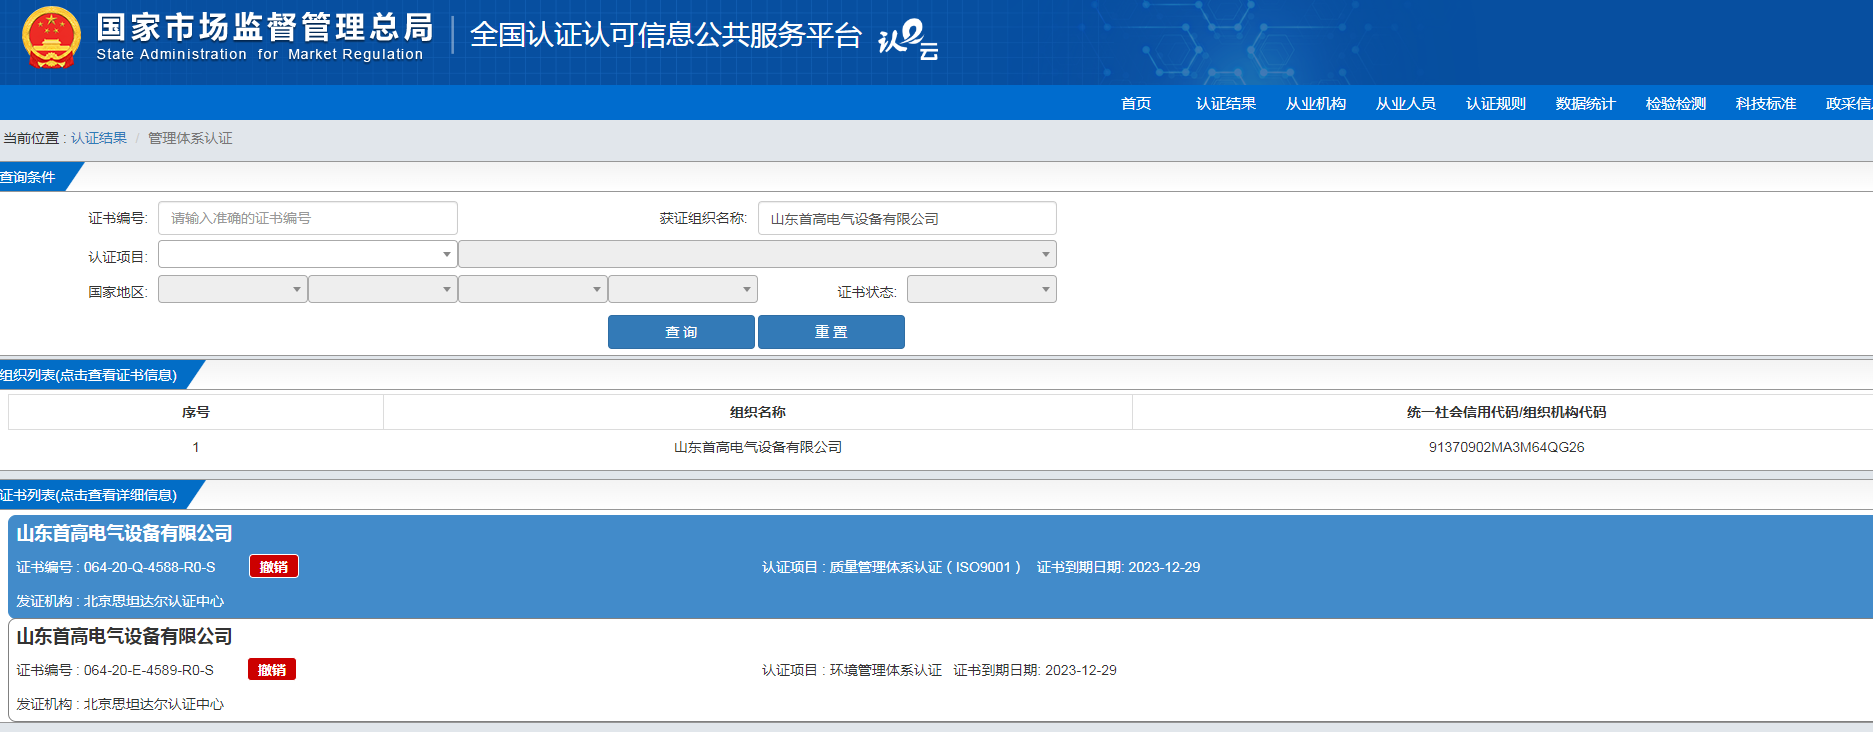Open the 首页 menu item
Viewport: 1873px width, 732px height.
click(x=1136, y=104)
